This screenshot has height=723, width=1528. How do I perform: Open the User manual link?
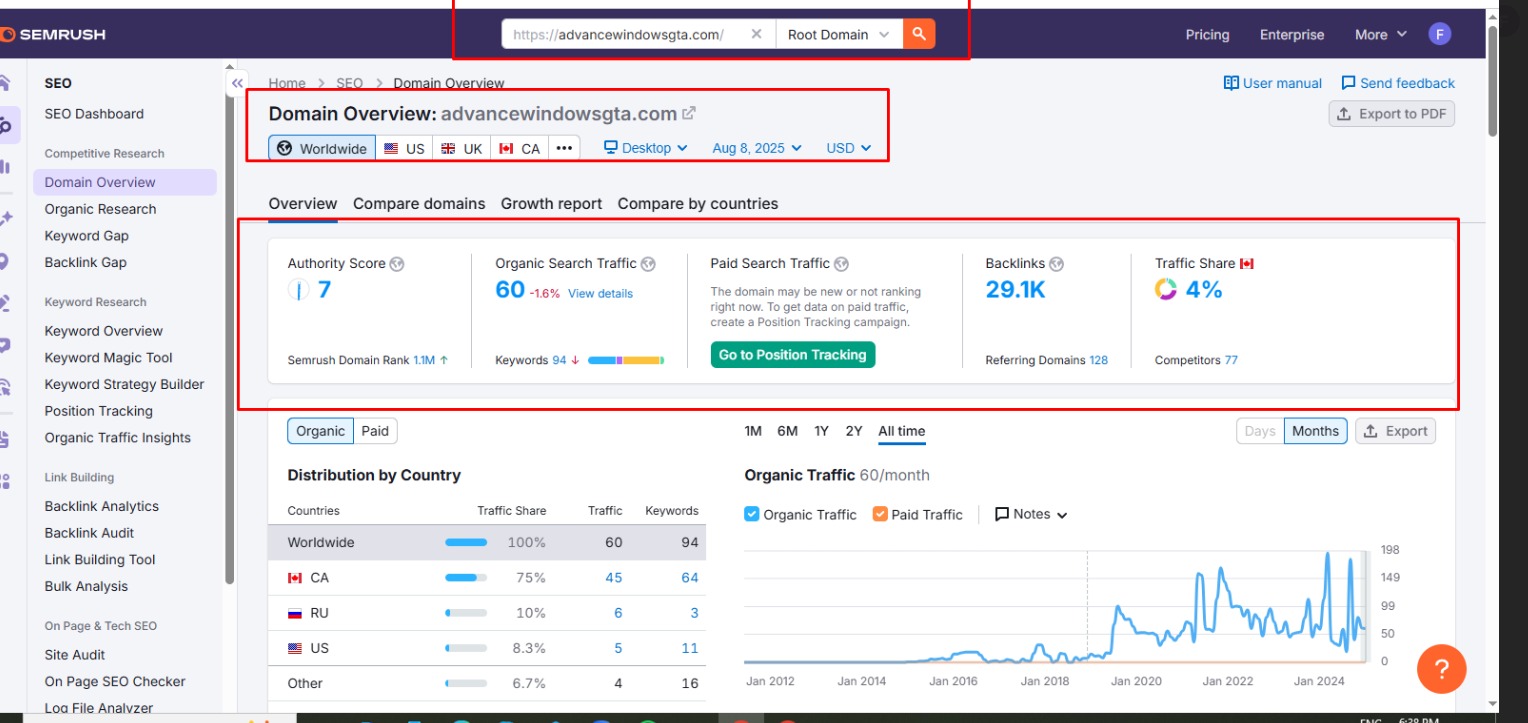coord(1273,83)
